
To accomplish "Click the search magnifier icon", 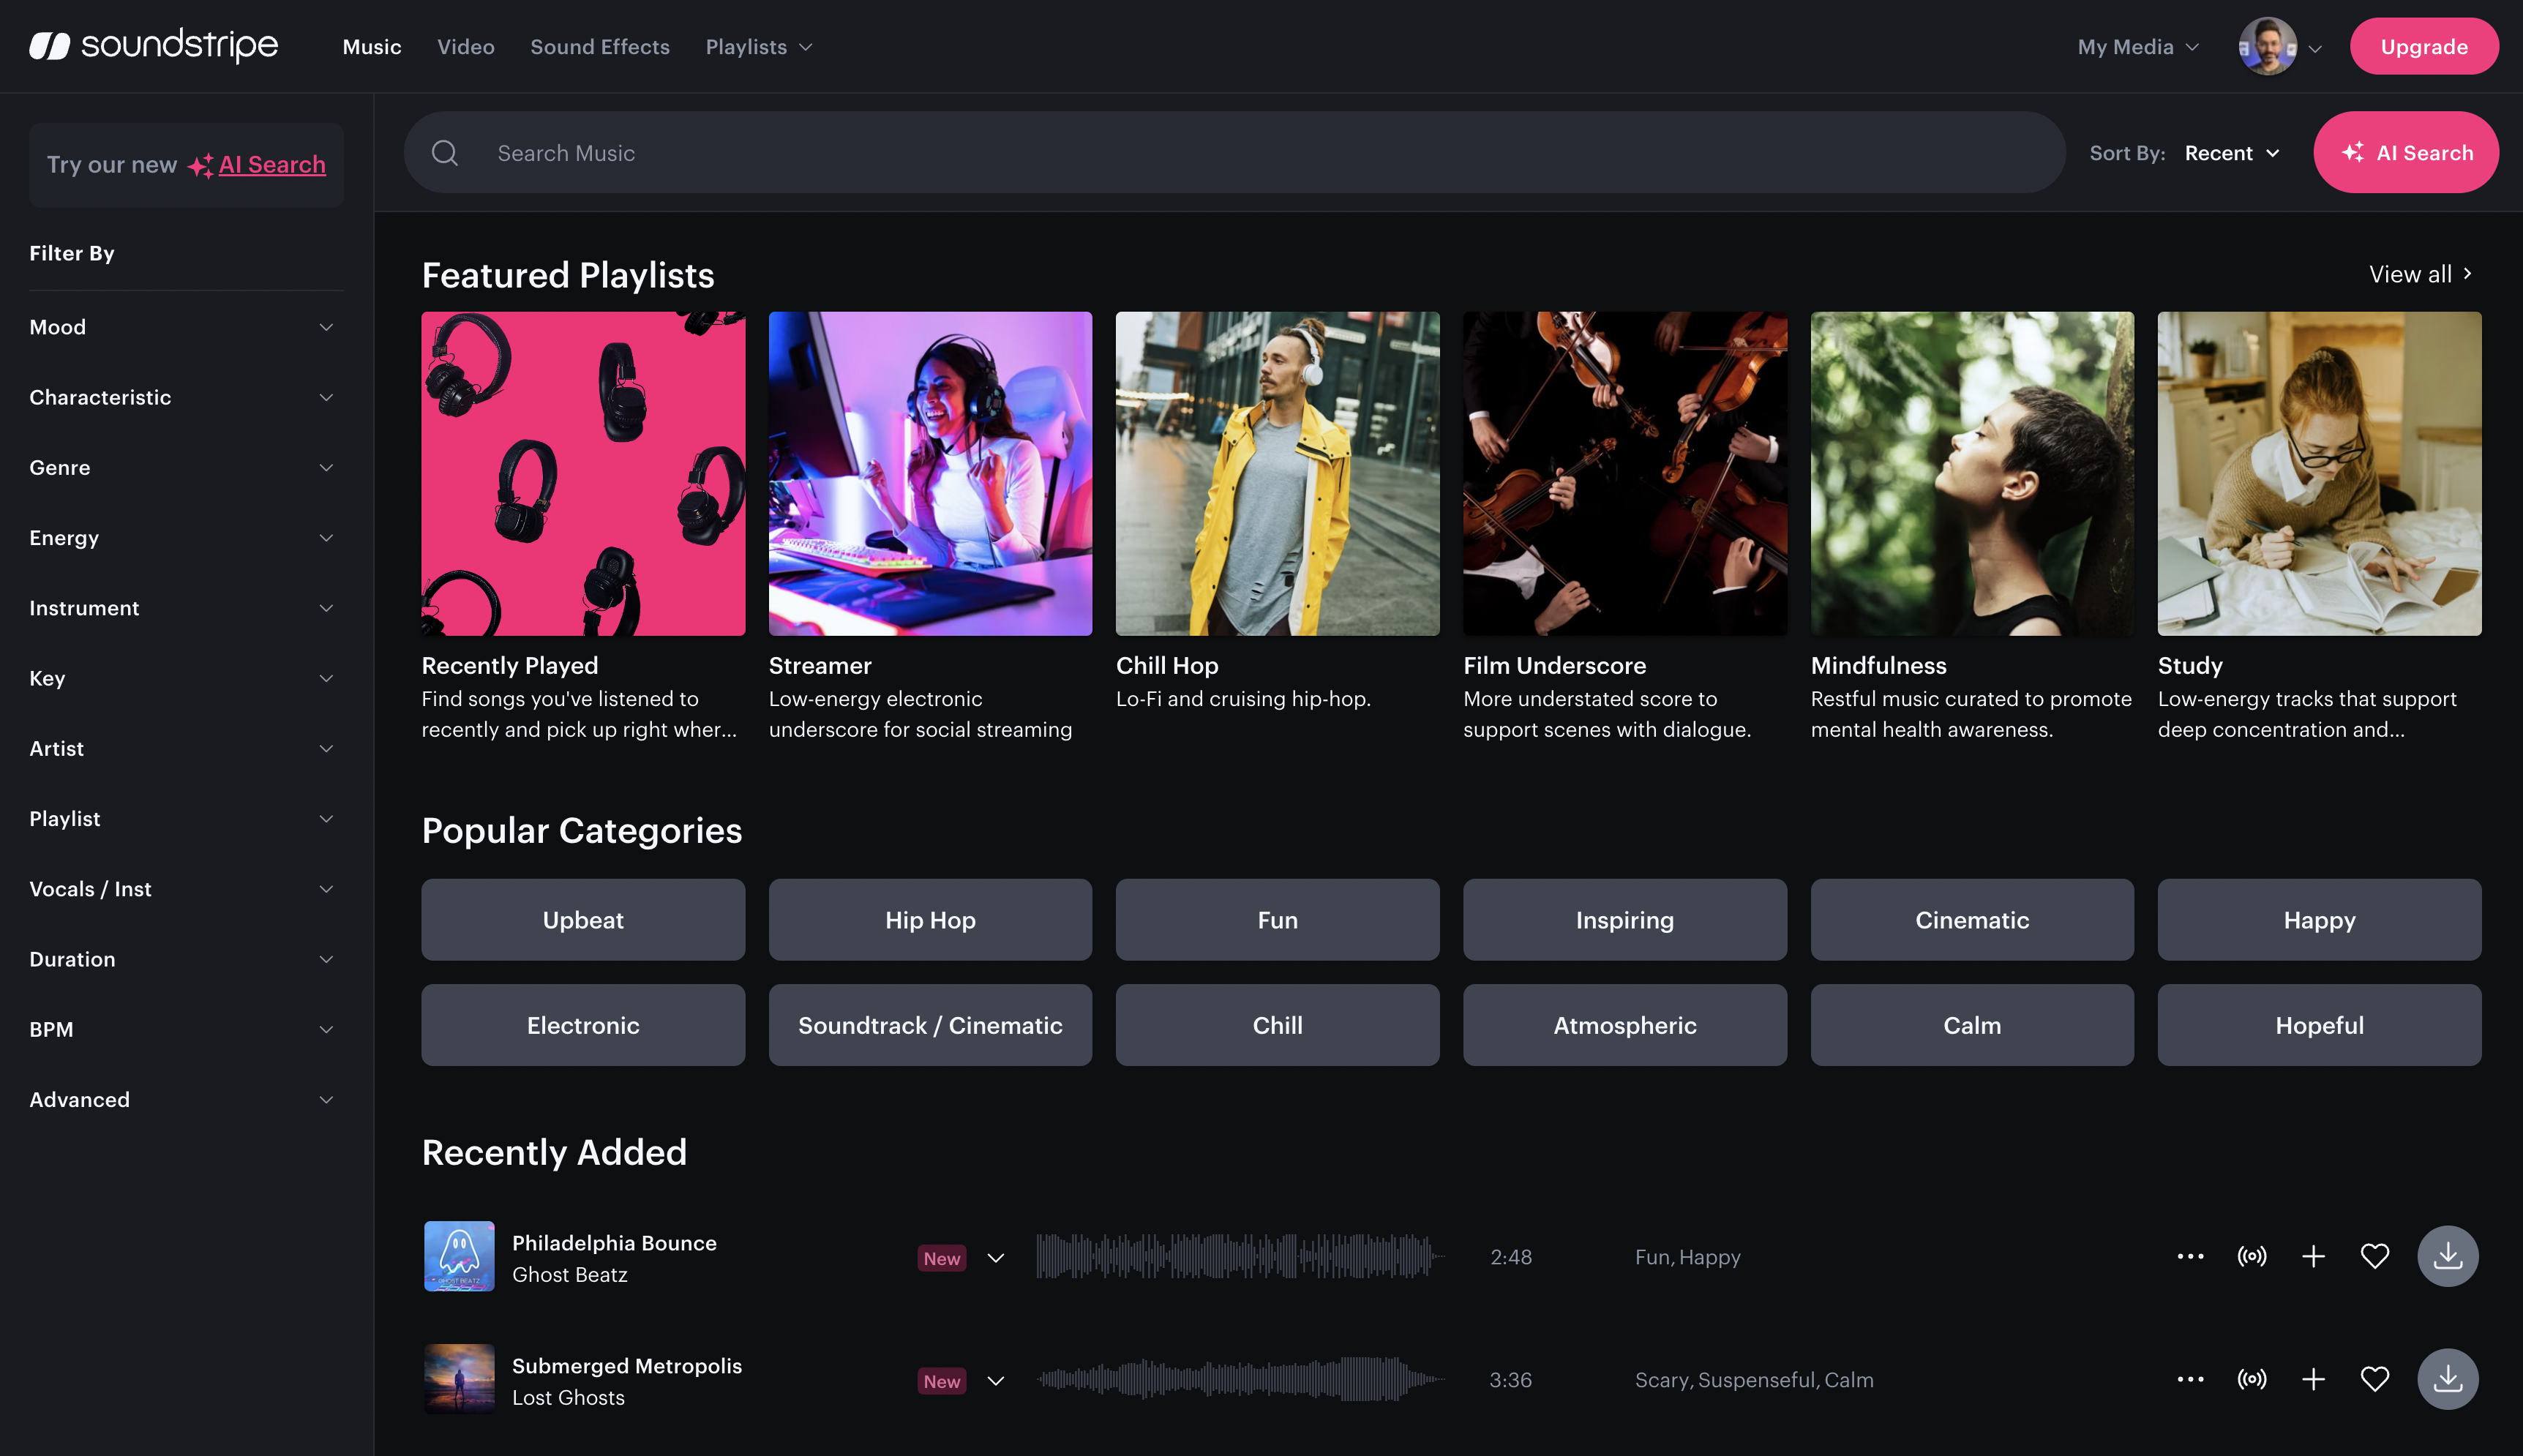I will [445, 153].
